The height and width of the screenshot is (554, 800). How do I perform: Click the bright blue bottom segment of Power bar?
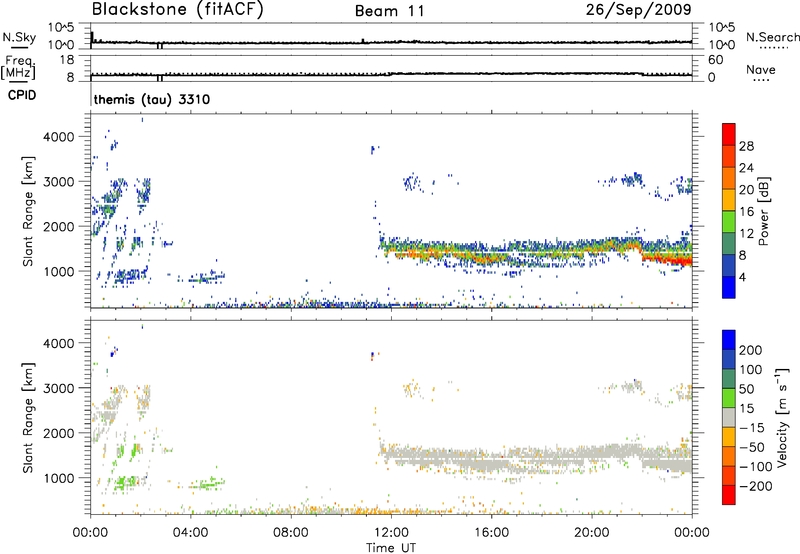(729, 287)
